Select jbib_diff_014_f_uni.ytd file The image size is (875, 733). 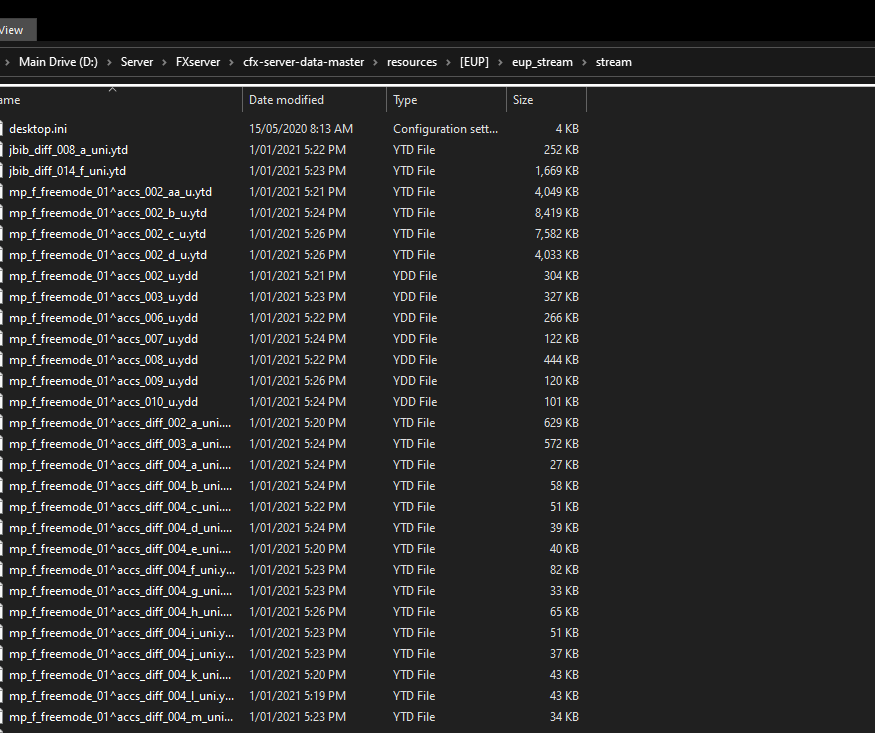tap(67, 171)
